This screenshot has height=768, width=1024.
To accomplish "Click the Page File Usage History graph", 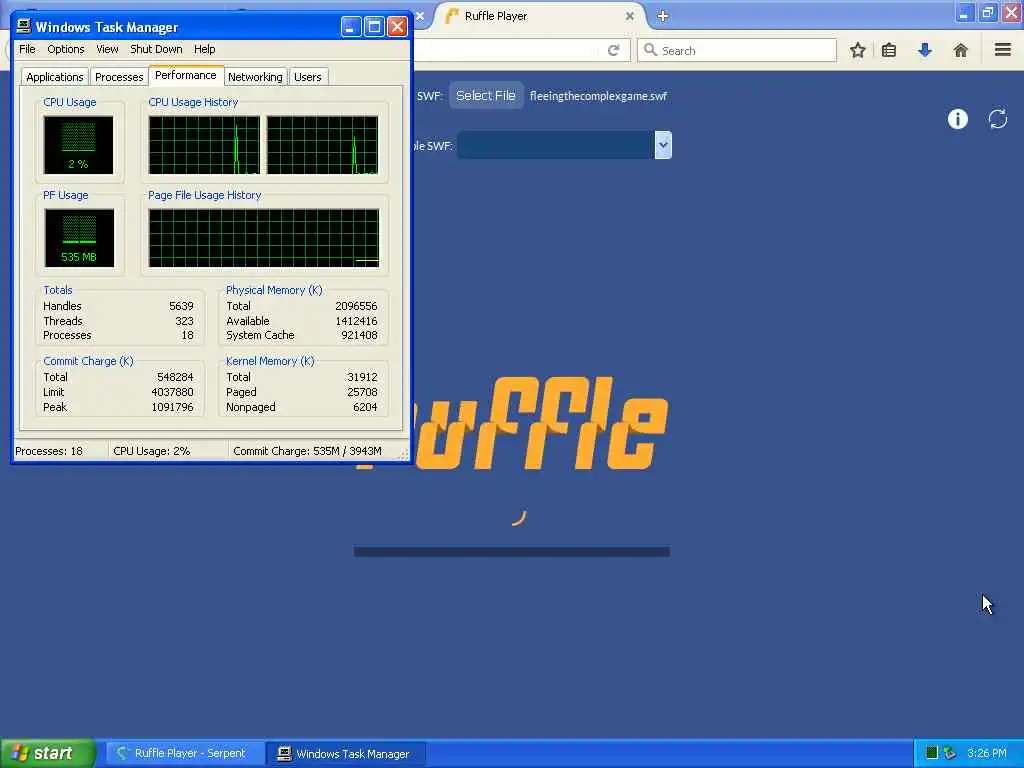I will [264, 238].
